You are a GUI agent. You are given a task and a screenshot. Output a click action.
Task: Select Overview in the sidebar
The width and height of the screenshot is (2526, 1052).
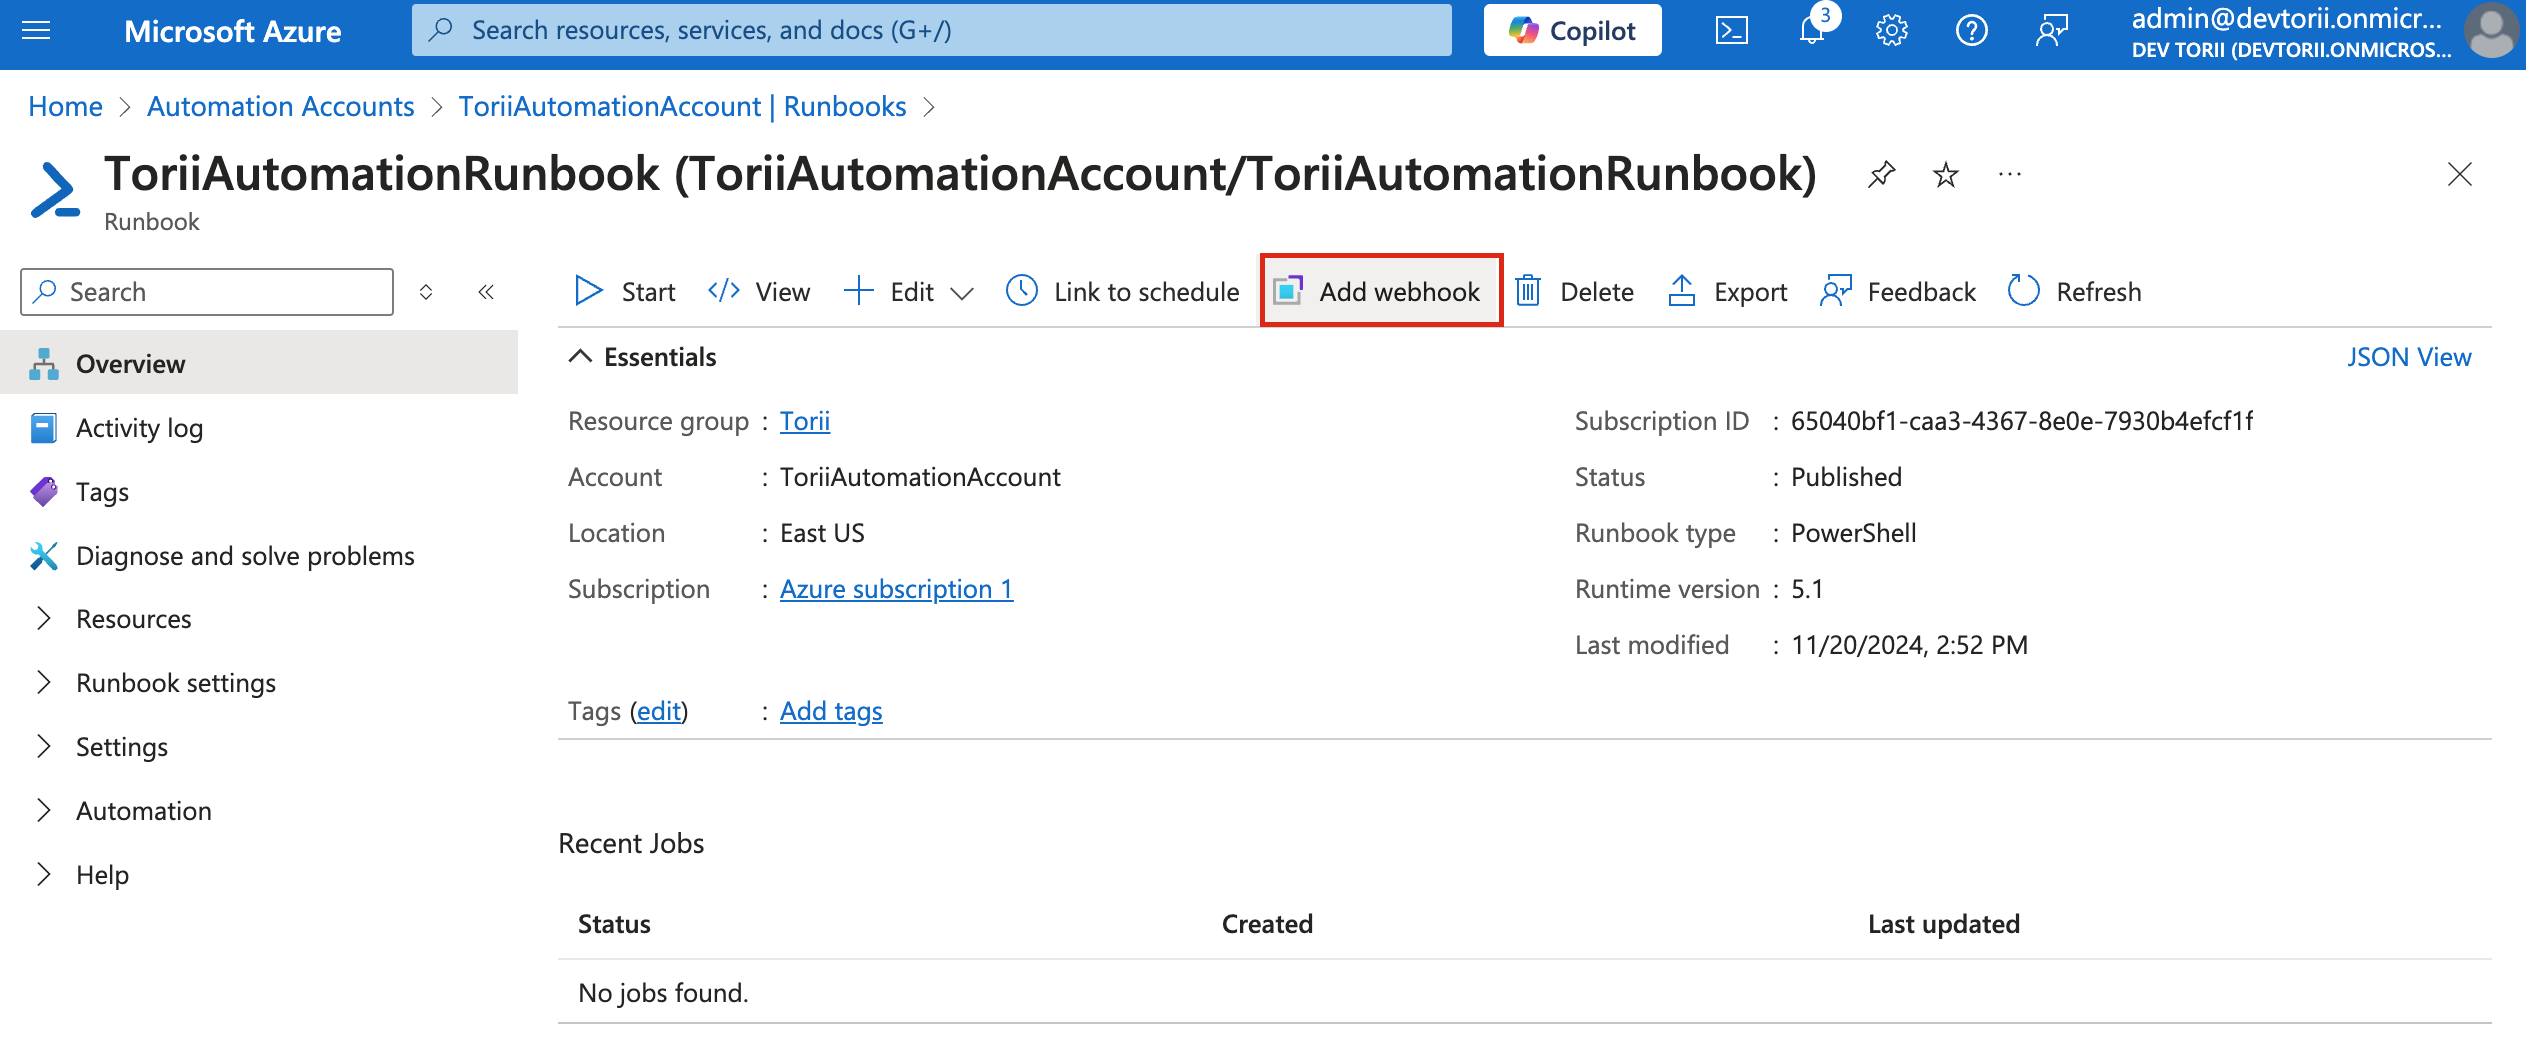pyautogui.click(x=259, y=364)
